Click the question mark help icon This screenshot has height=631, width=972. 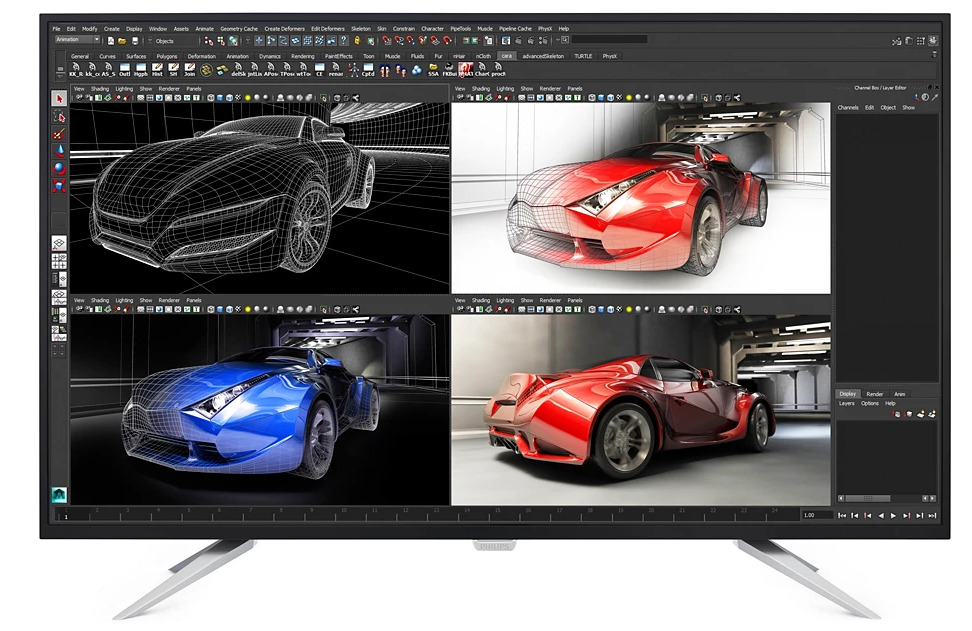(x=343, y=41)
